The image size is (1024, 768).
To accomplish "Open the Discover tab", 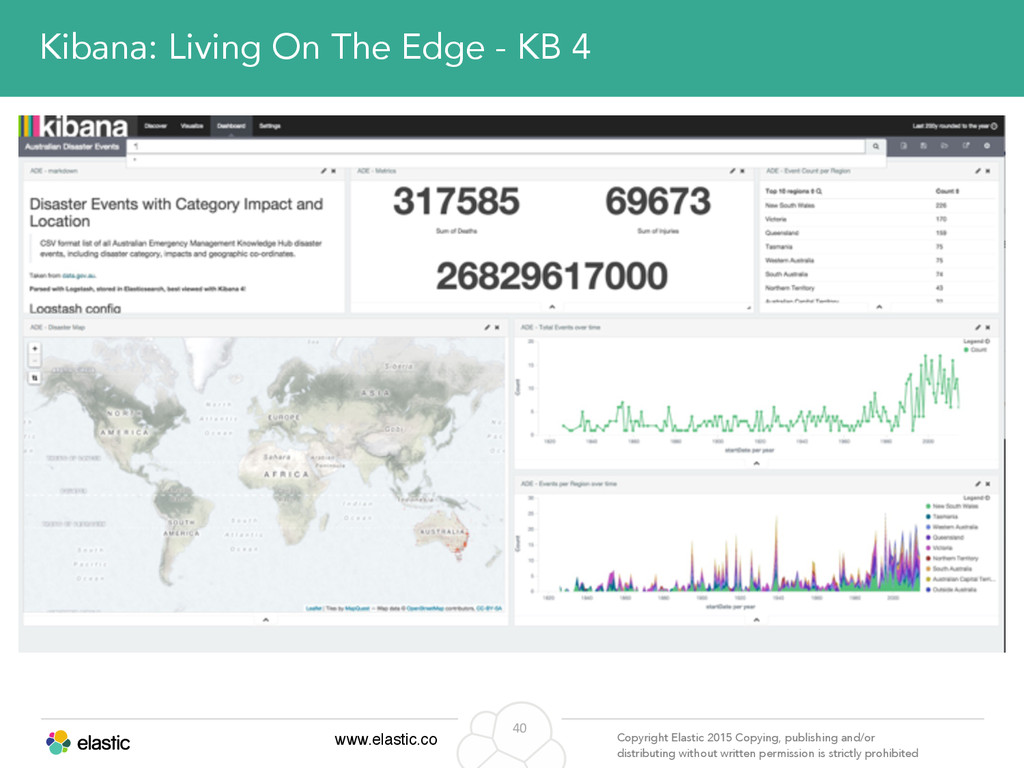I will click(155, 126).
